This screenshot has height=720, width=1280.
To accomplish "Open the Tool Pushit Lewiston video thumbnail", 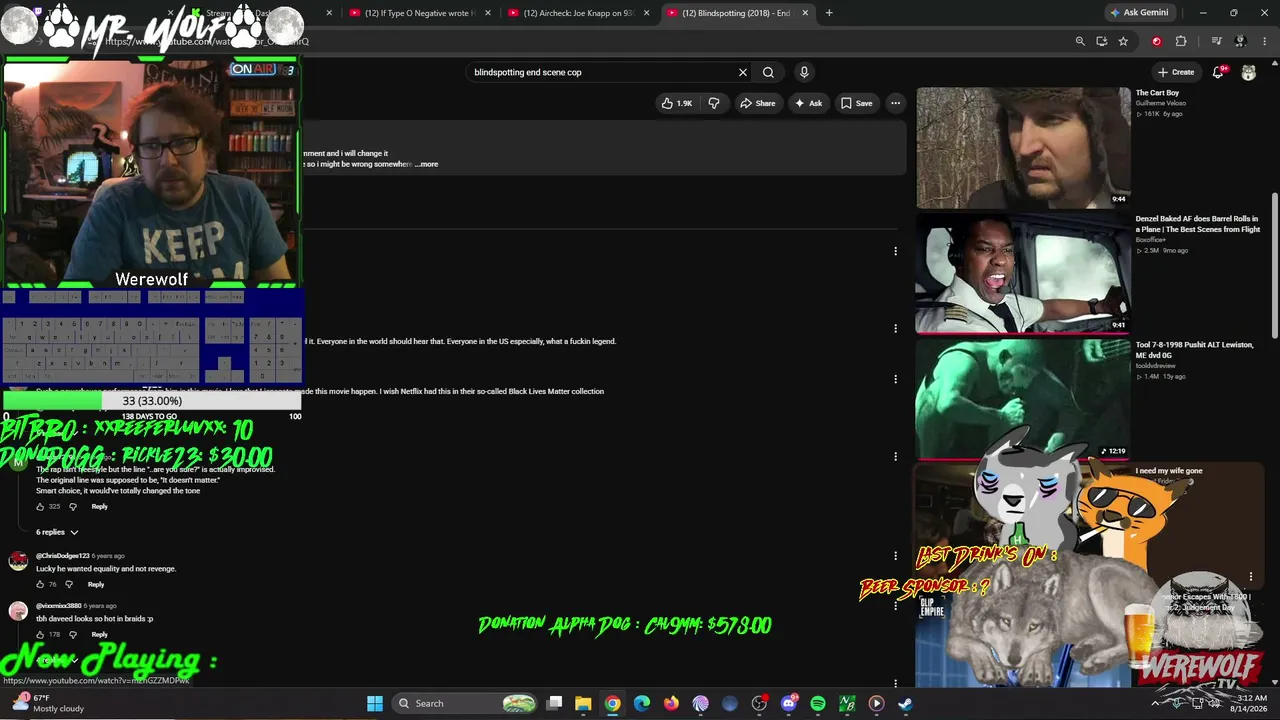I will [1023, 399].
